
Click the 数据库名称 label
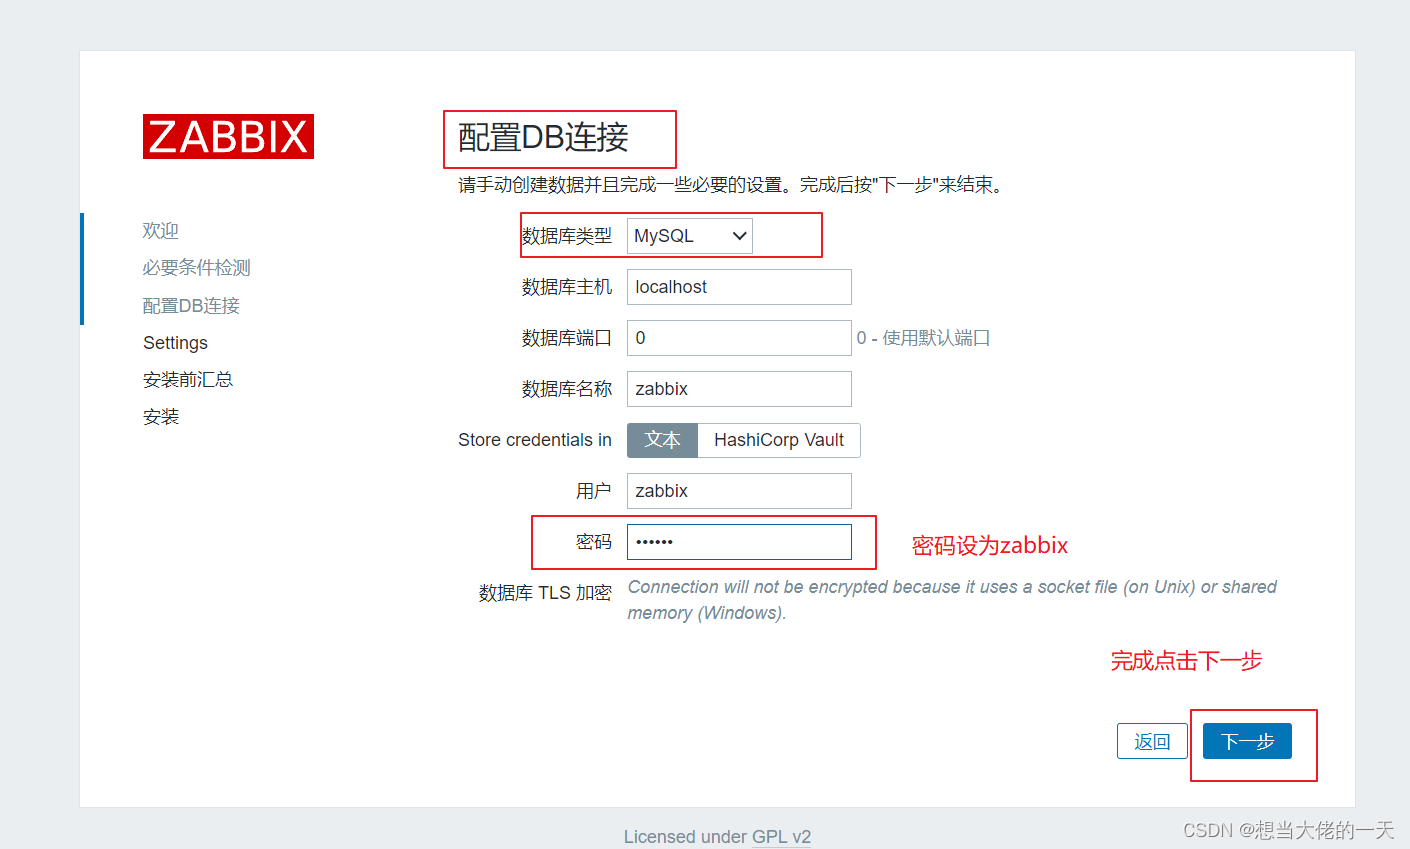pyautogui.click(x=567, y=389)
